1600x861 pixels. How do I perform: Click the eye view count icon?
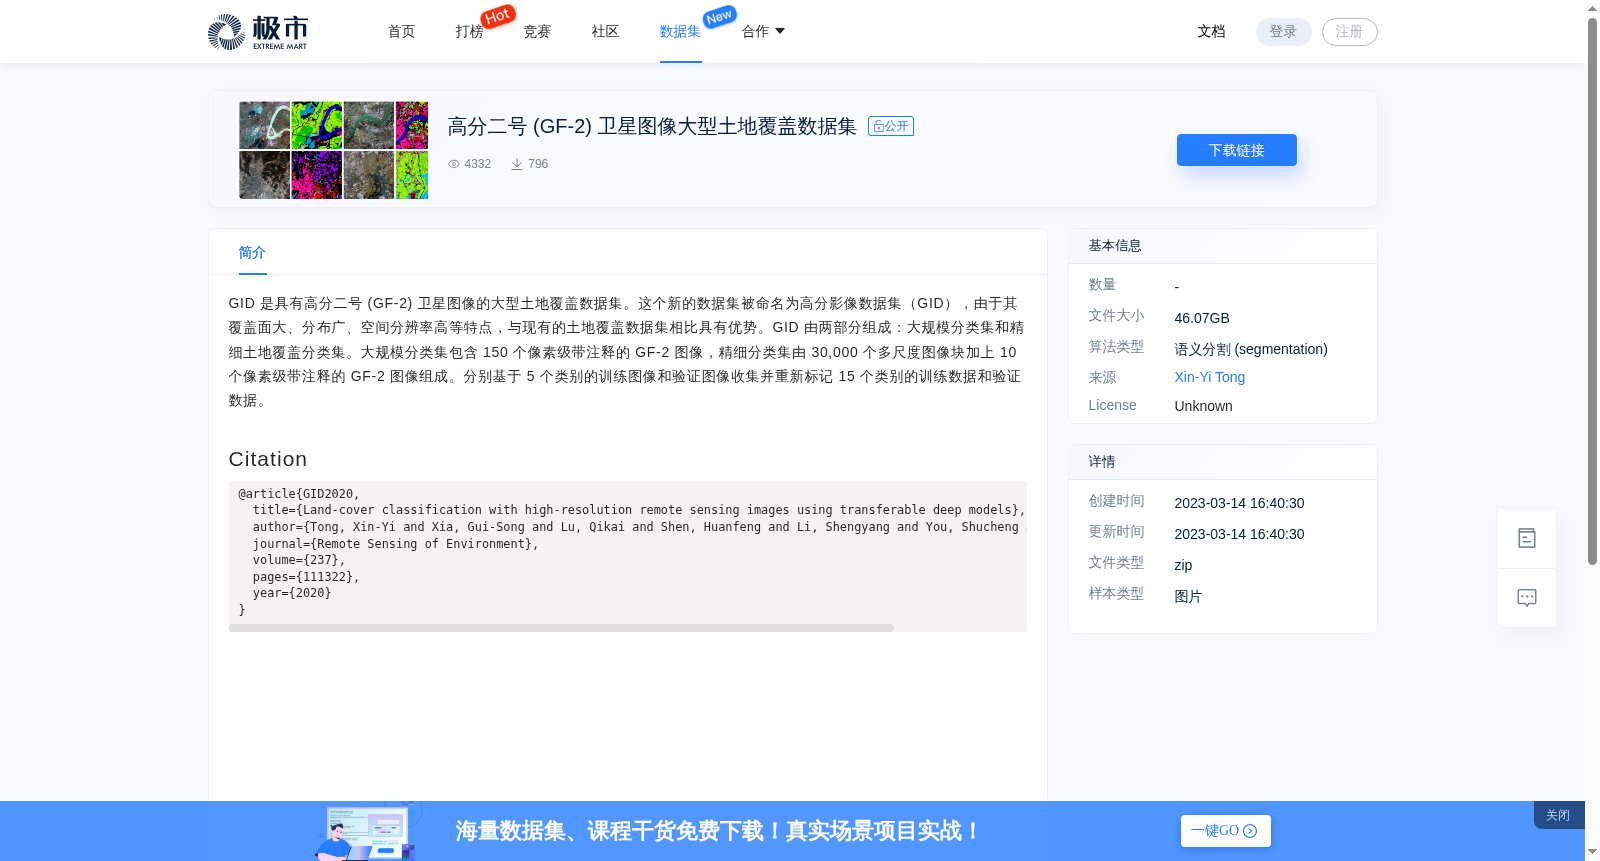pyautogui.click(x=454, y=164)
